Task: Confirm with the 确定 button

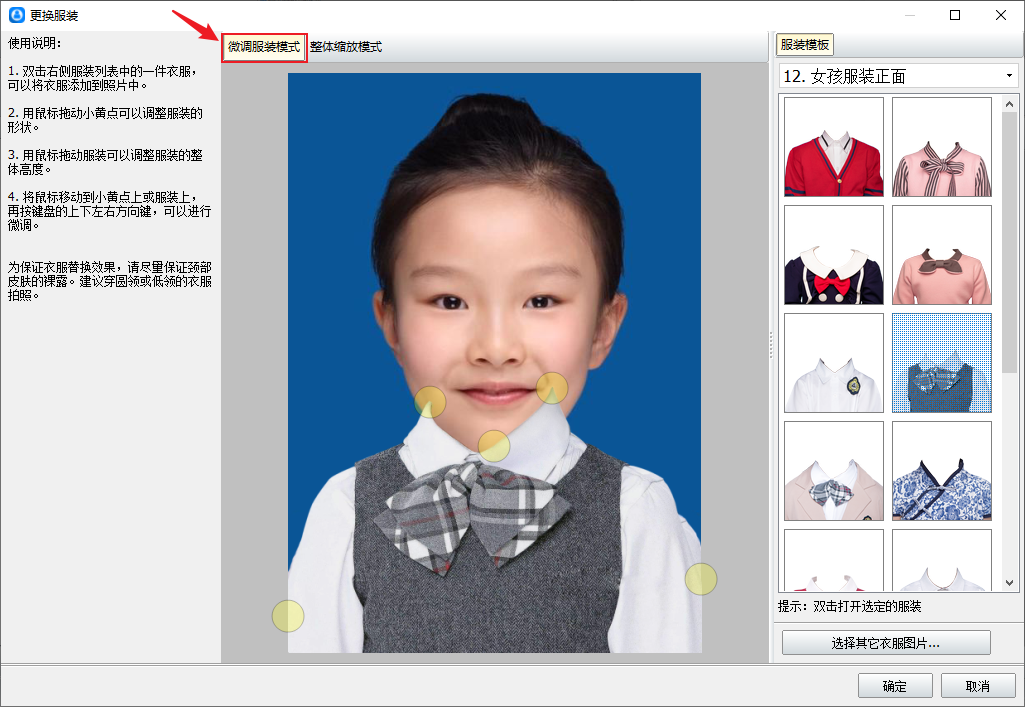Action: point(894,686)
